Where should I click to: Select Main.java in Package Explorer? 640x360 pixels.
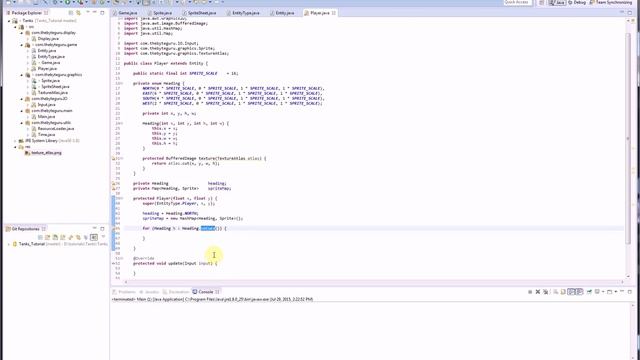pyautogui.click(x=43, y=117)
